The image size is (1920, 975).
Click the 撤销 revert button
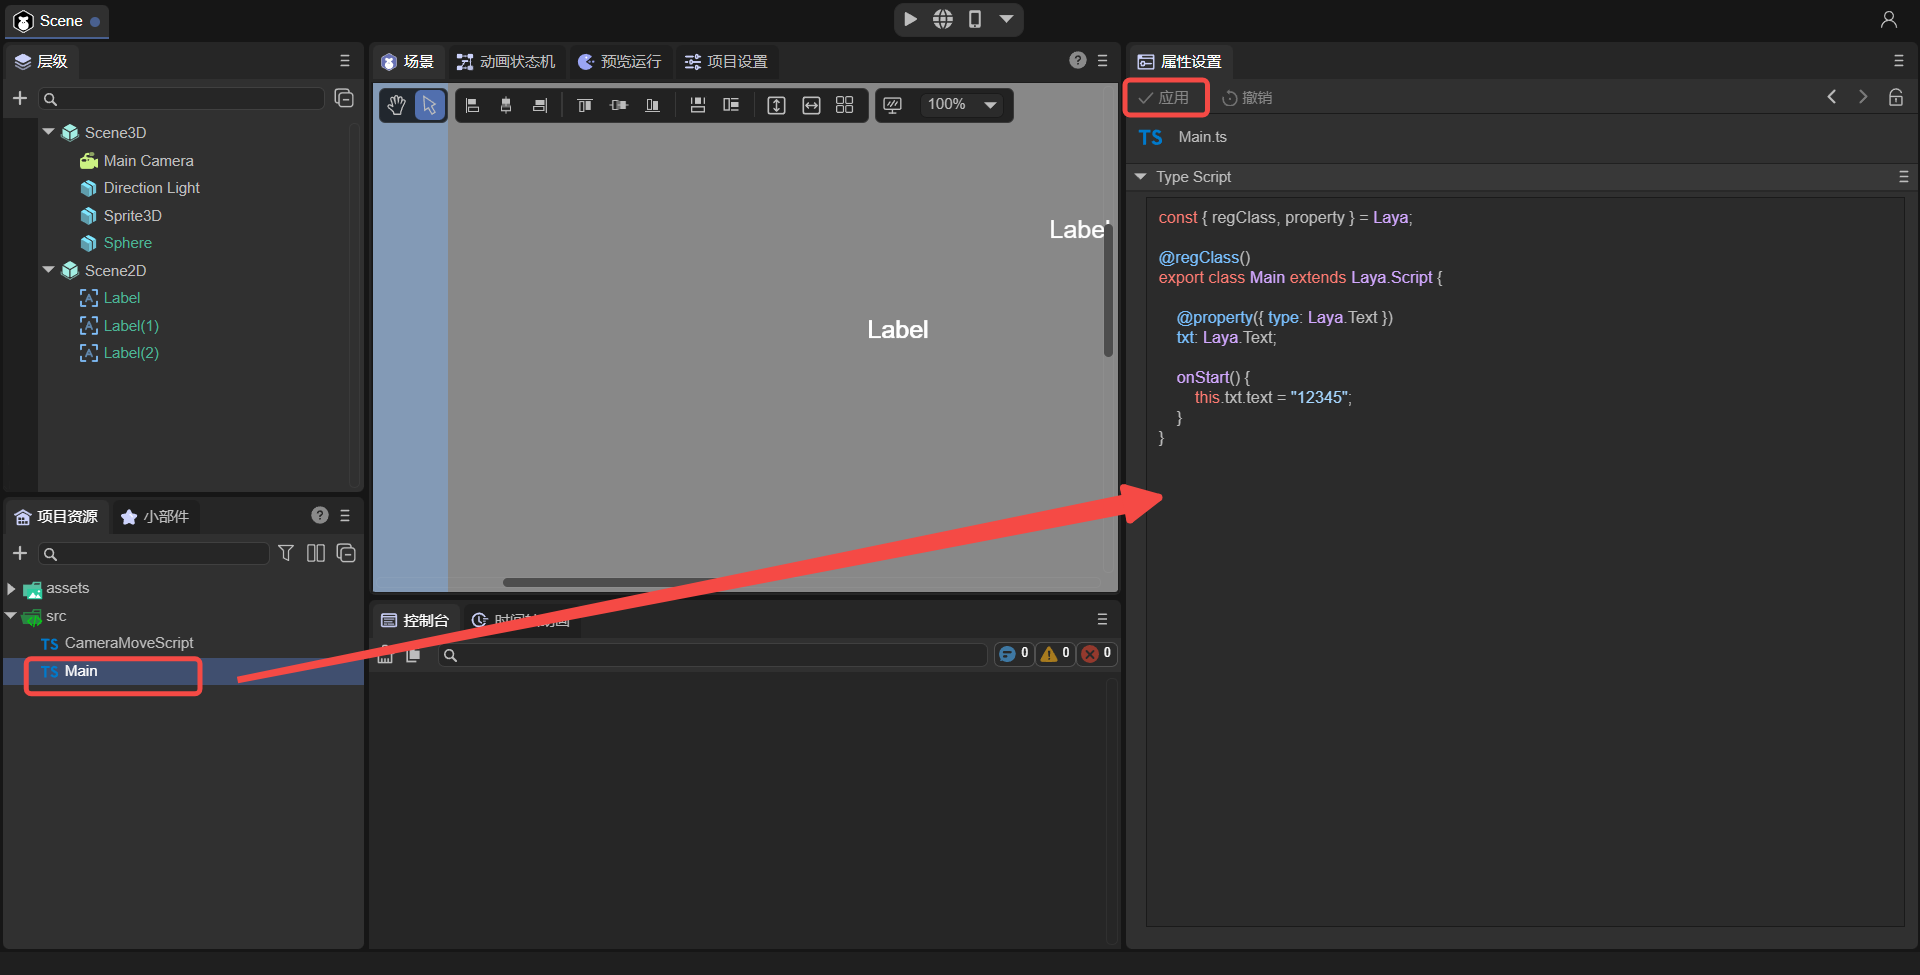click(1247, 97)
